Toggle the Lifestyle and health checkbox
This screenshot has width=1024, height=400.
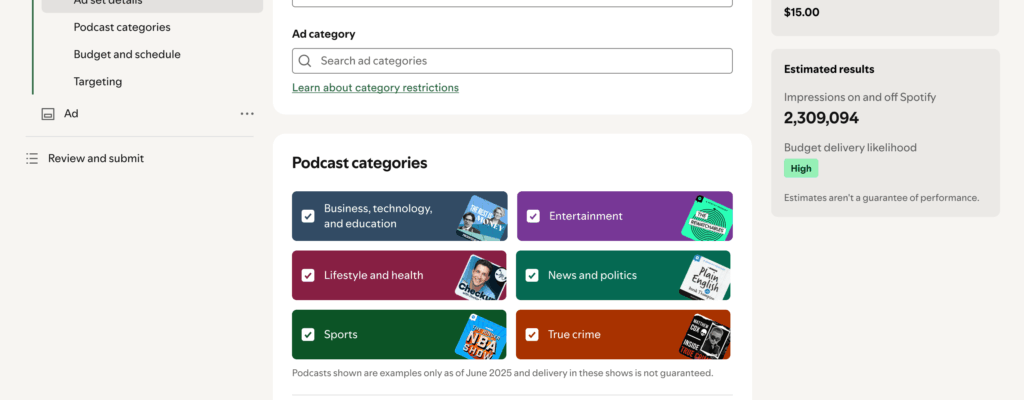308,276
